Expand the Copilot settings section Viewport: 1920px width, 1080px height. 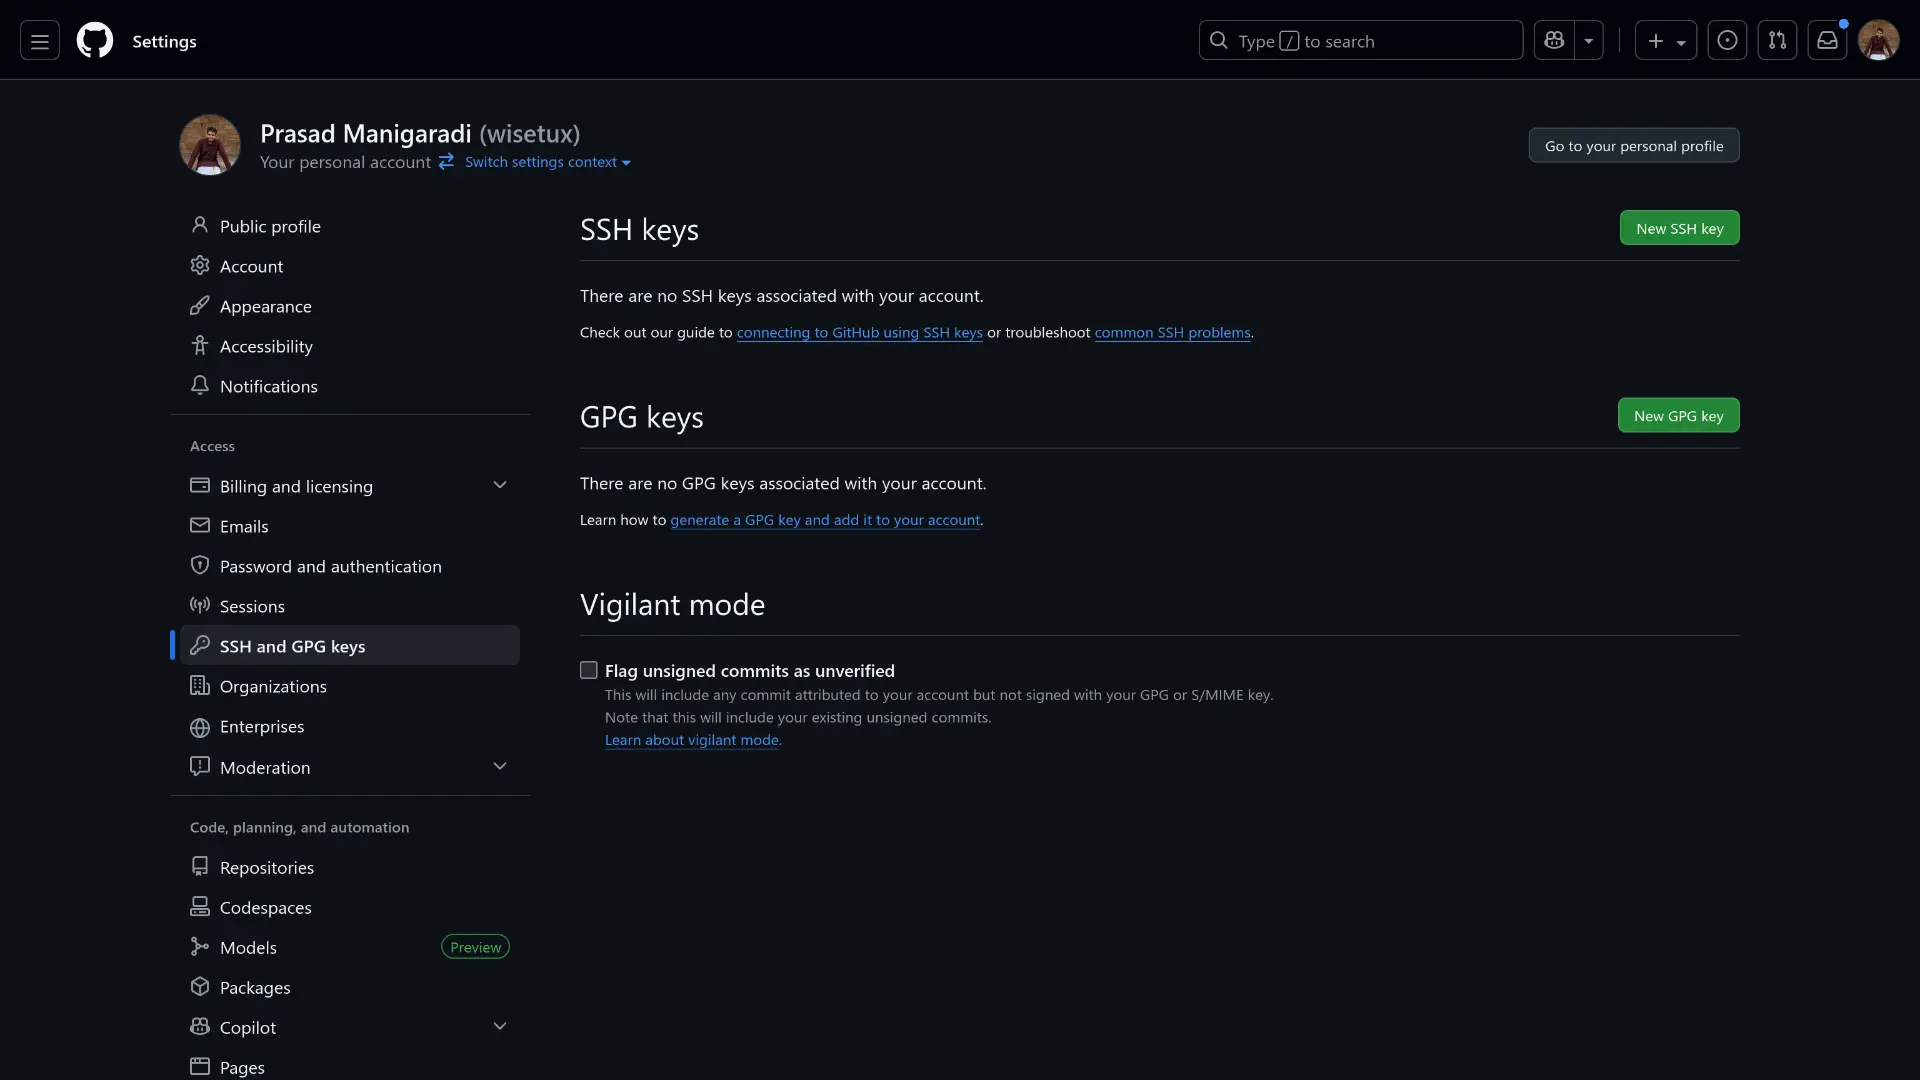[500, 1027]
